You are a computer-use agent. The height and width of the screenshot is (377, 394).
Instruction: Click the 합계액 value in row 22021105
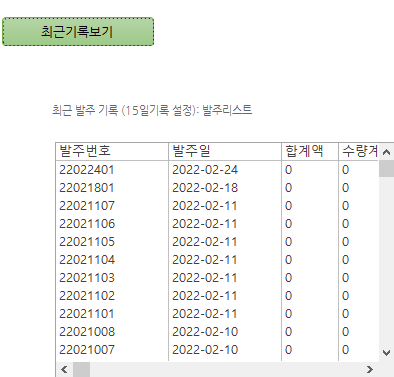click(x=288, y=242)
